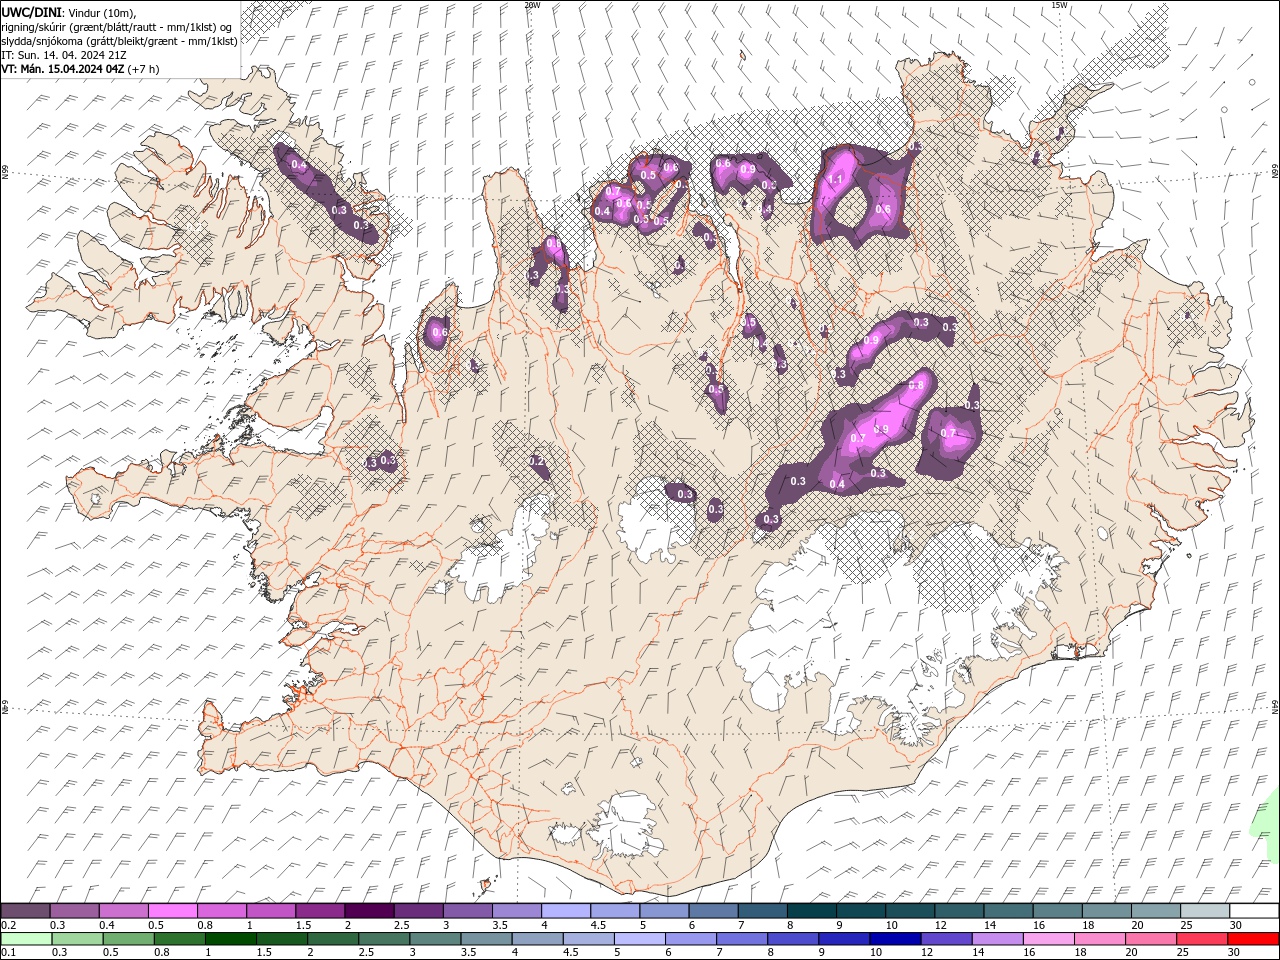This screenshot has width=1280, height=960.
Task: Click the bright red swatch labeled 30 in lower scale
Action: click(x=1252, y=939)
